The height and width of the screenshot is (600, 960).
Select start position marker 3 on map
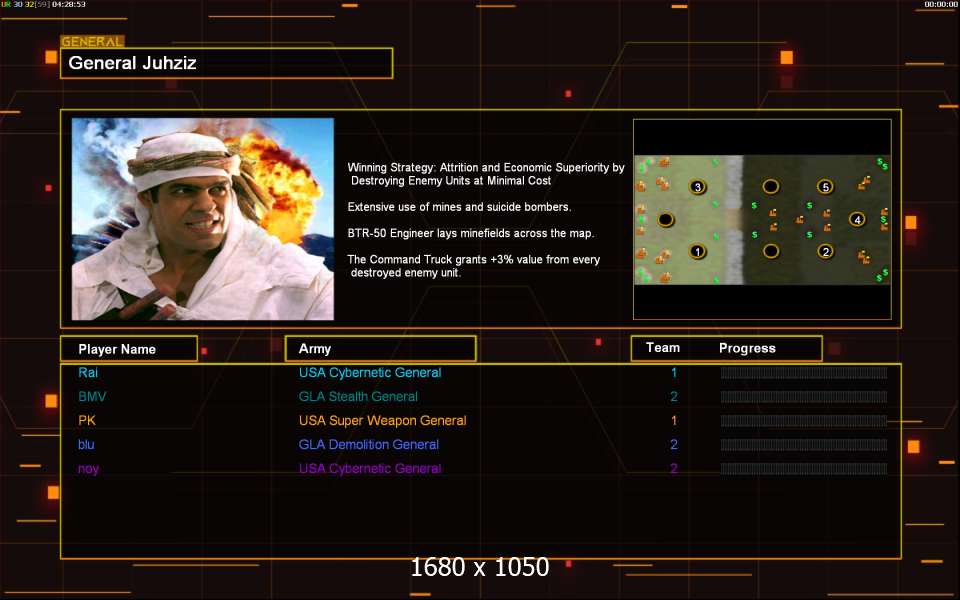(697, 187)
